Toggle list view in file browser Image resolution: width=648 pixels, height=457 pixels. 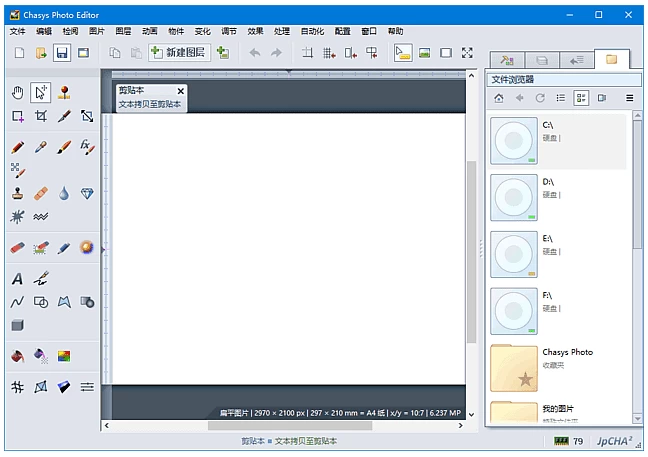tap(561, 98)
